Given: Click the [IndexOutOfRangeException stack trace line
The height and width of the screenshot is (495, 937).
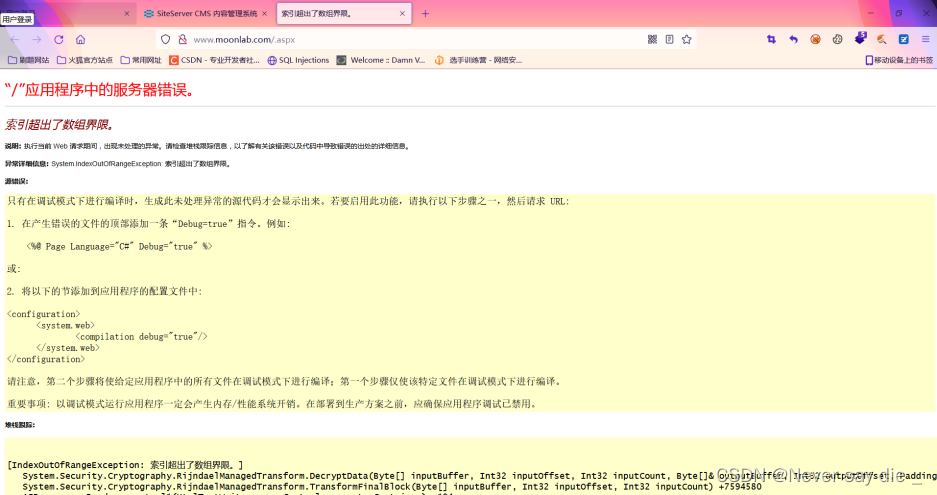Looking at the screenshot, I should pos(125,465).
